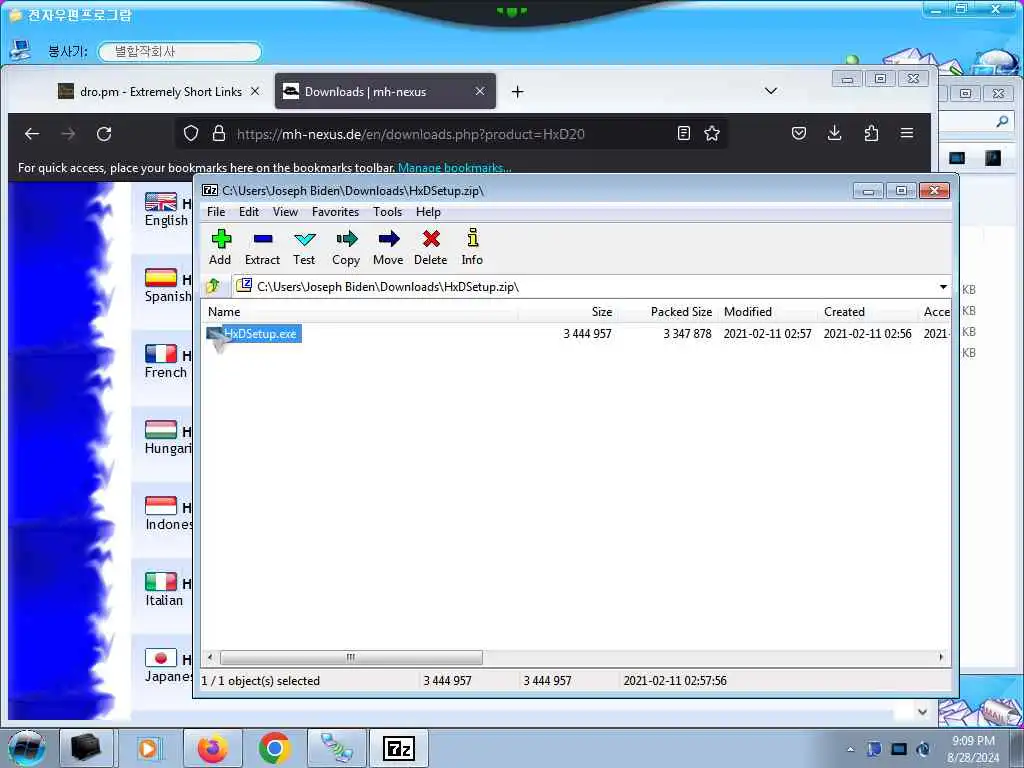The width and height of the screenshot is (1024, 768).
Task: Open media player taskbar icon
Action: coord(150,748)
